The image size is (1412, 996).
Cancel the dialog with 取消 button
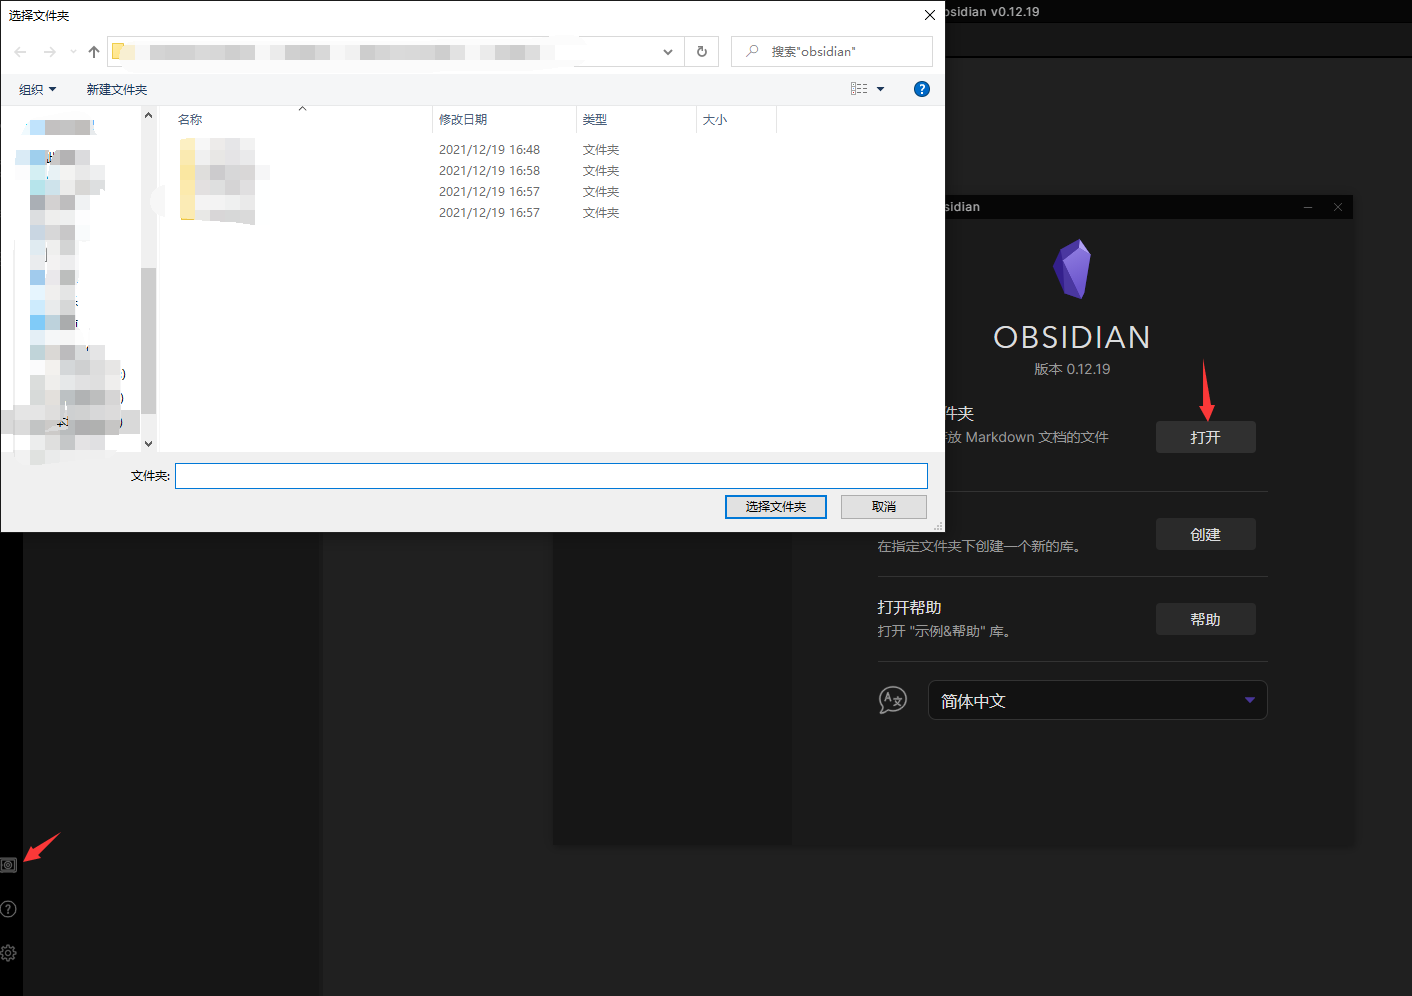[883, 507]
